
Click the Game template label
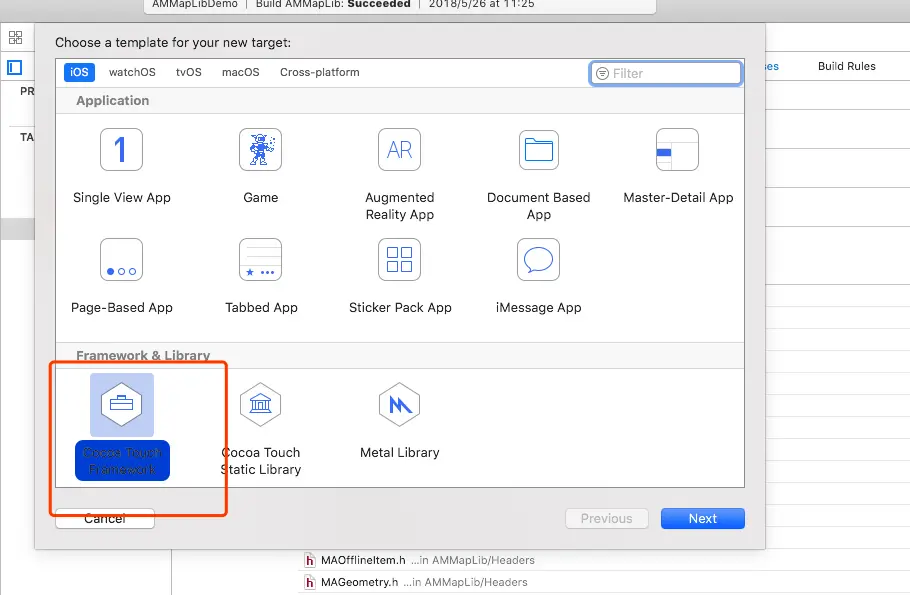click(261, 197)
